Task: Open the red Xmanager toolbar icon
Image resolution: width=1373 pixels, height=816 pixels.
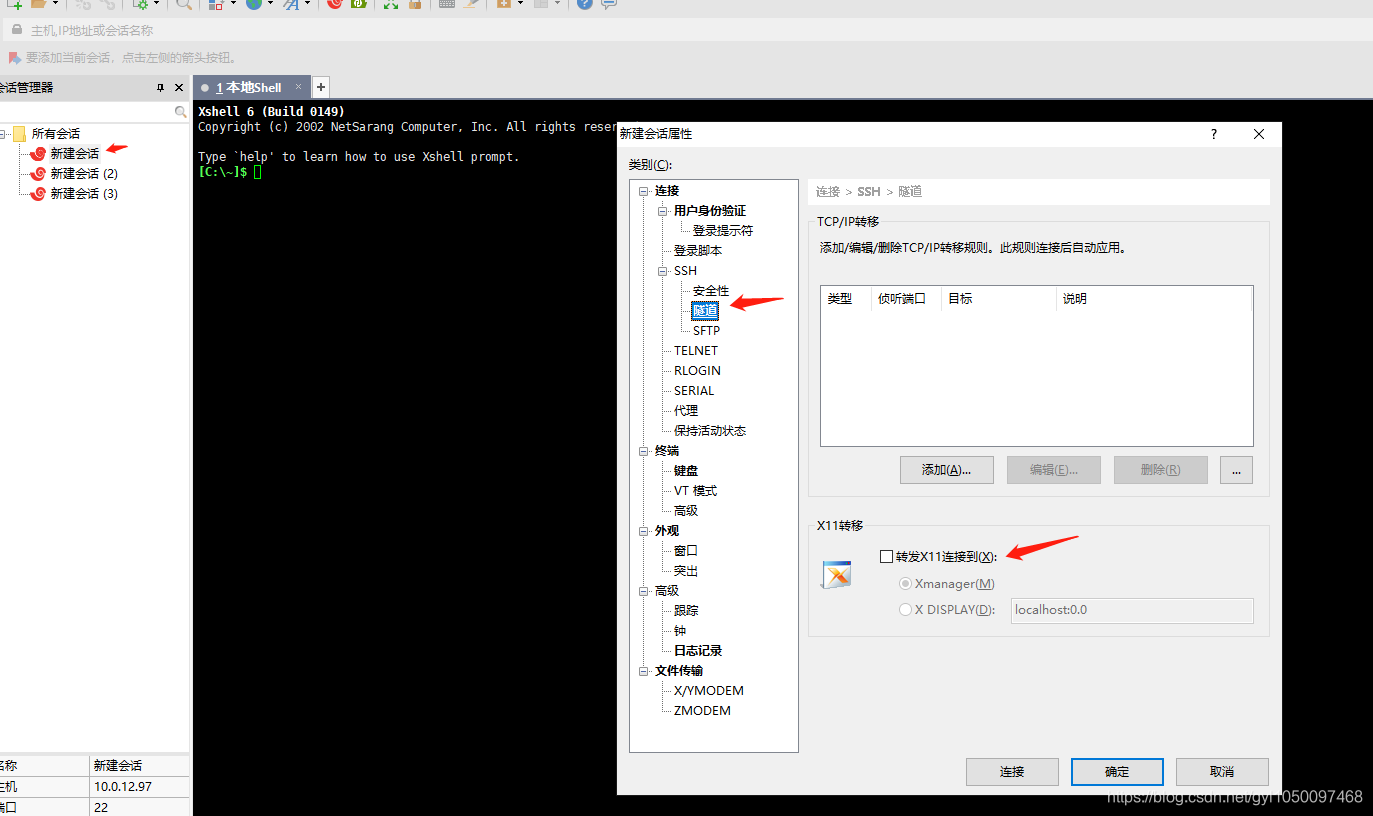Action: click(335, 4)
